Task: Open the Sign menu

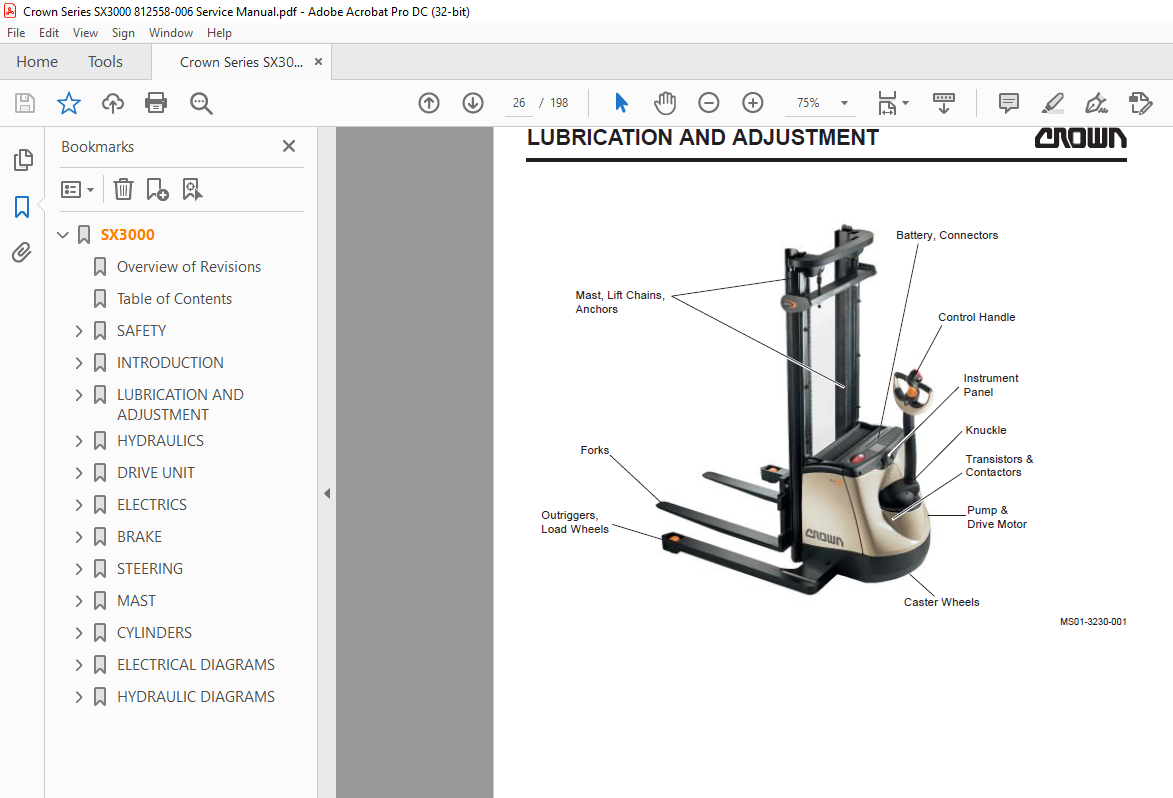Action: click(x=123, y=33)
